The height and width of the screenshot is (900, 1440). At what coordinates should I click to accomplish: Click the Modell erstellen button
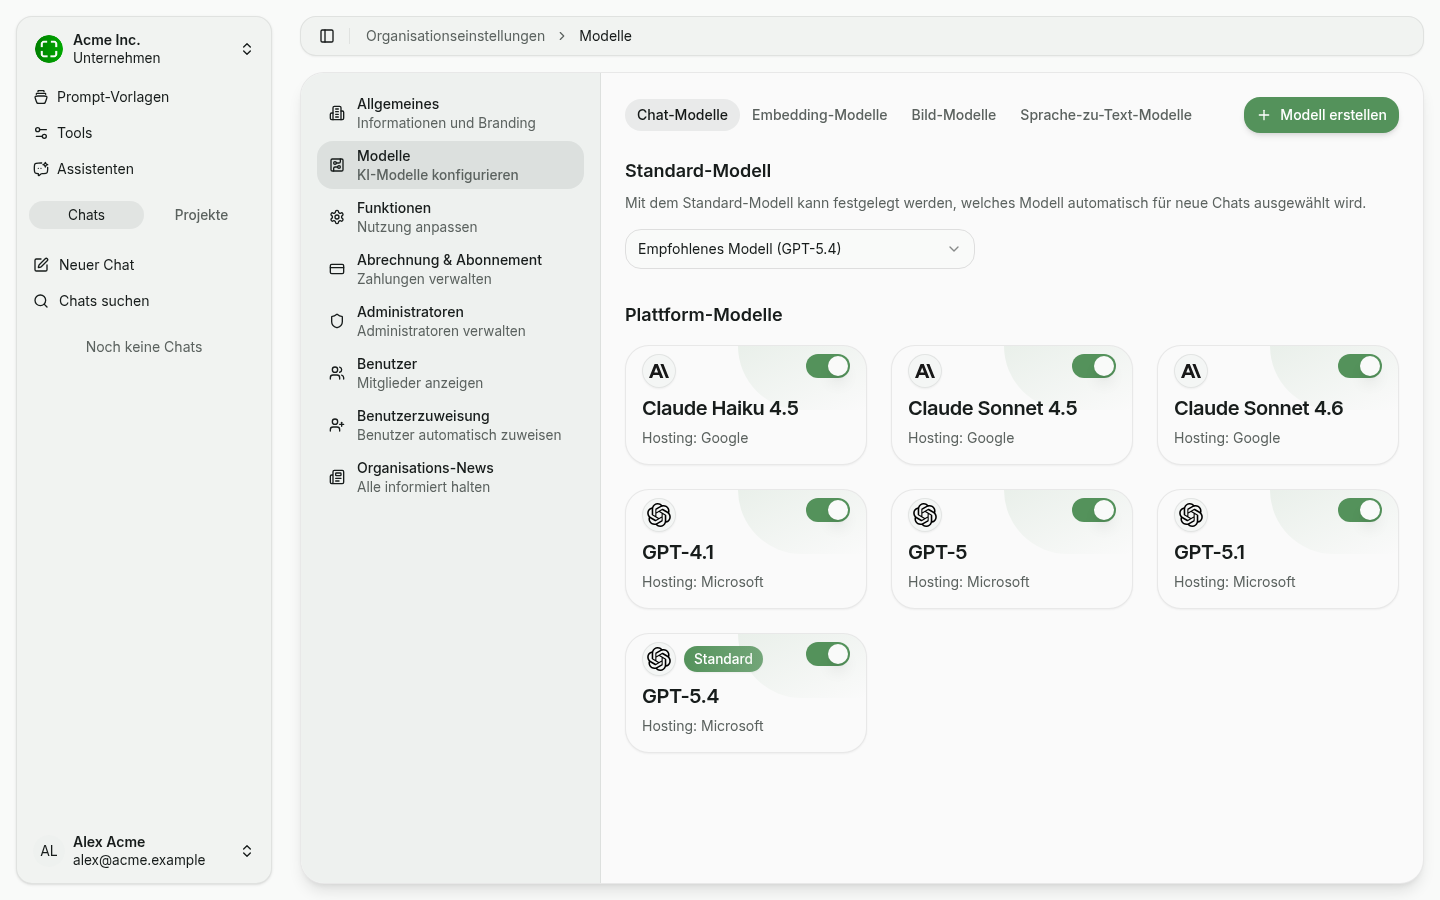pos(1321,115)
